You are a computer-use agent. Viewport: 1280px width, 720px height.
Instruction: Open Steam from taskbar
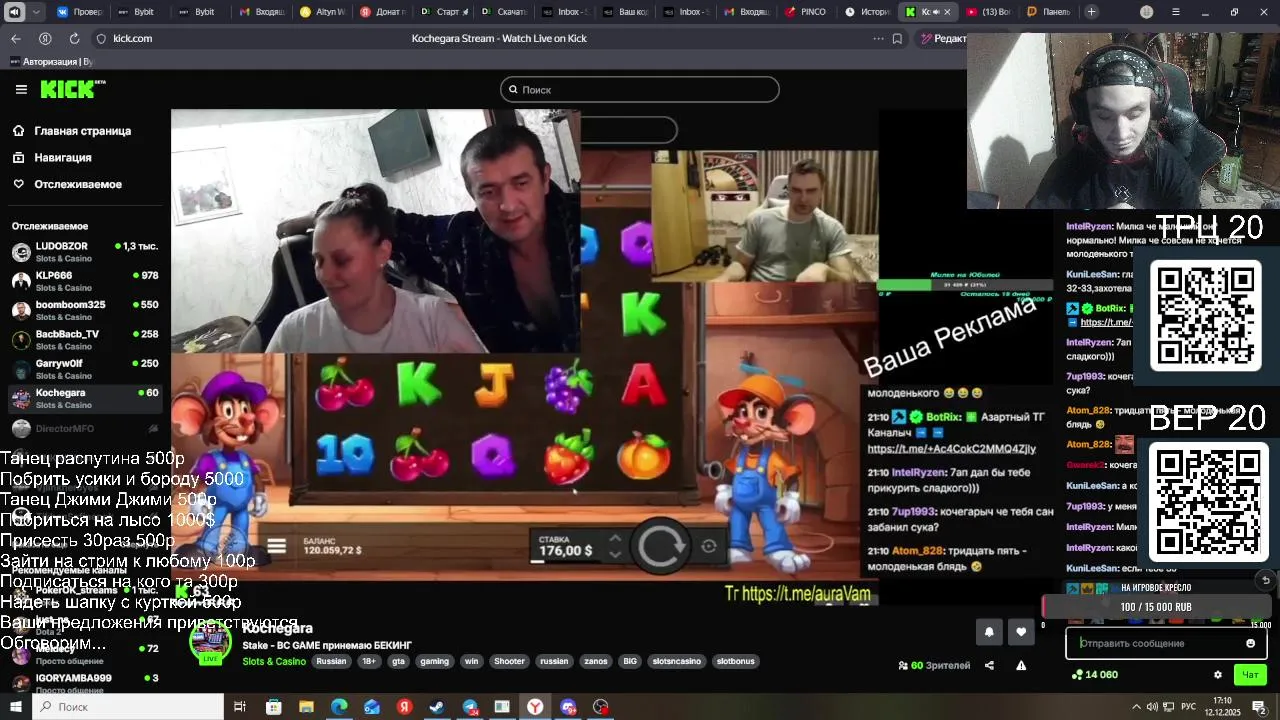click(x=437, y=707)
